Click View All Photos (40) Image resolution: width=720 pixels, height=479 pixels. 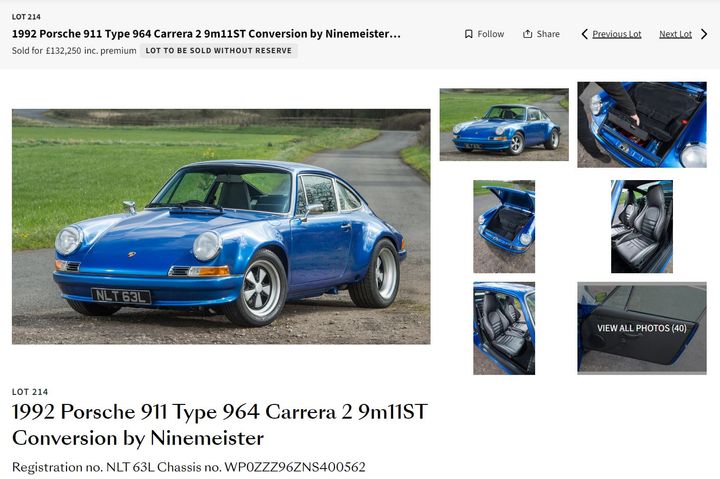click(641, 328)
